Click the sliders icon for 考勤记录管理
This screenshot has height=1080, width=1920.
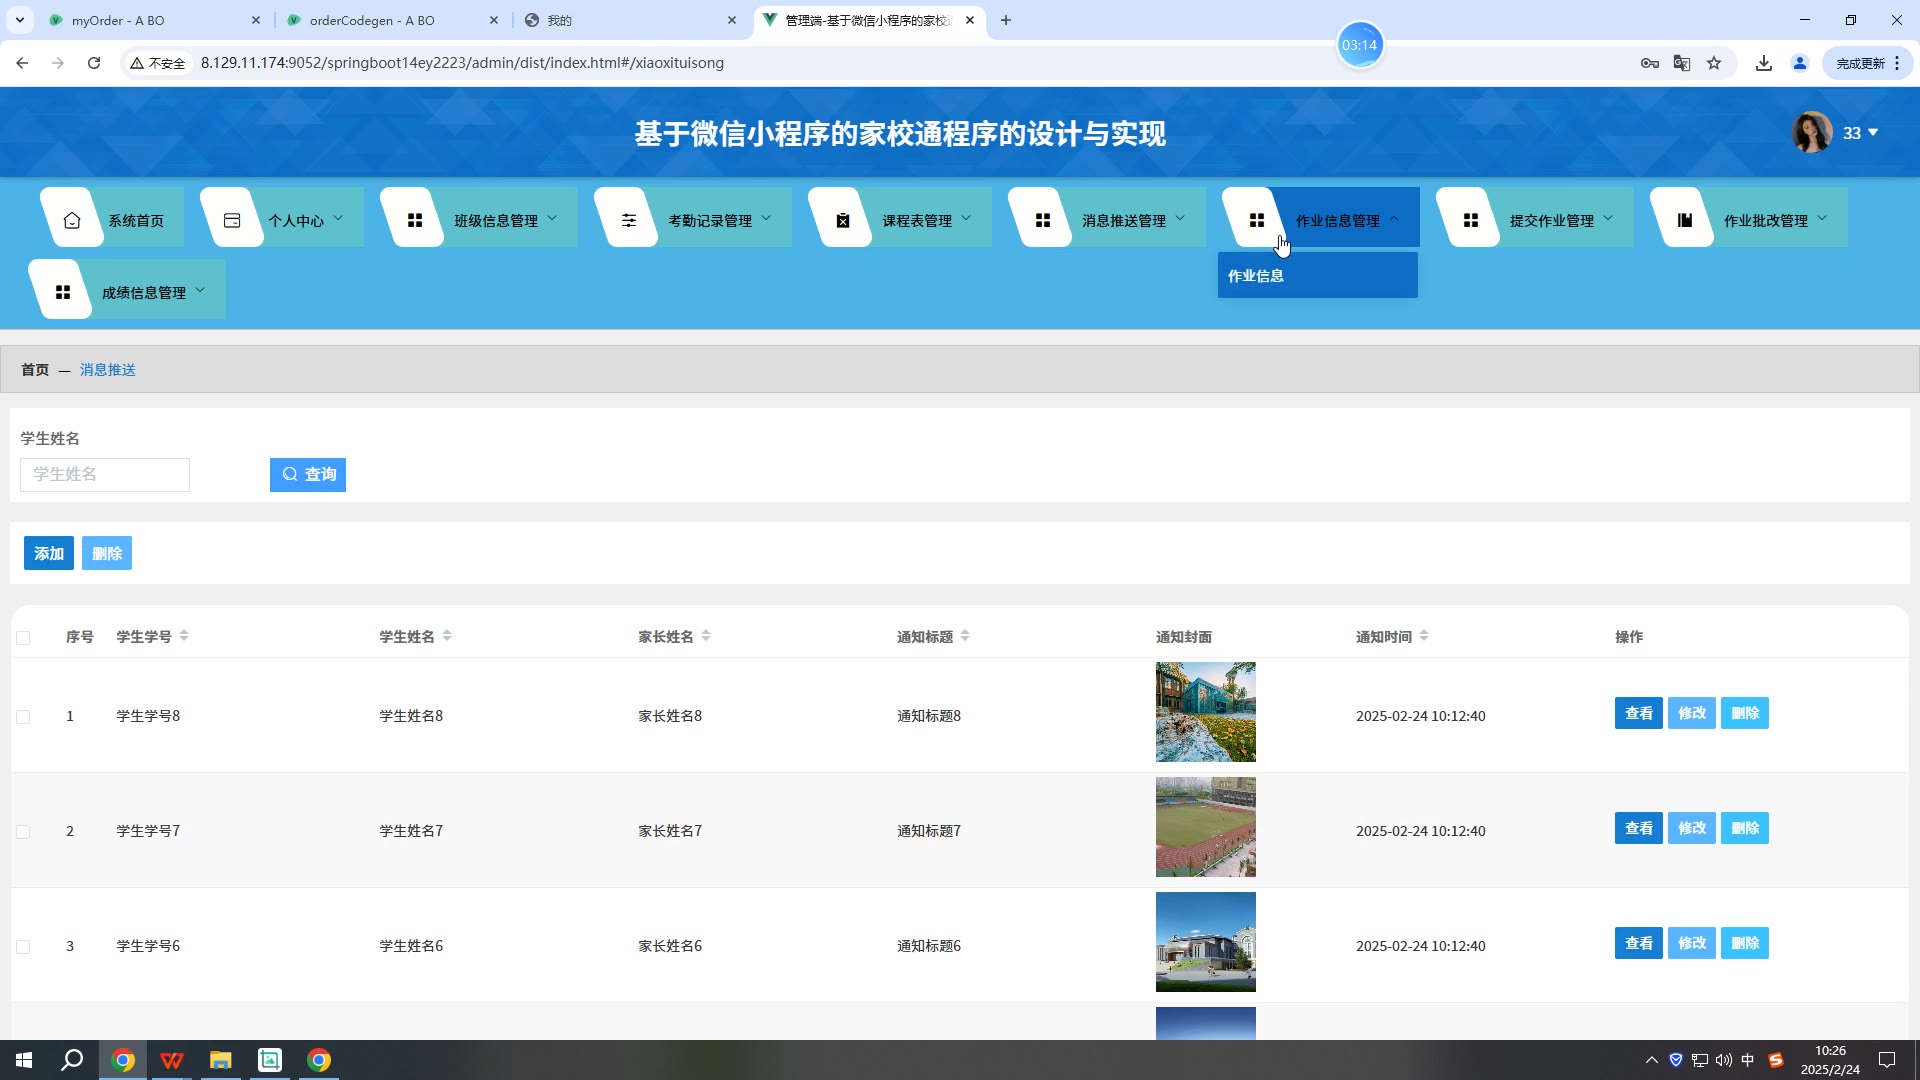[629, 220]
